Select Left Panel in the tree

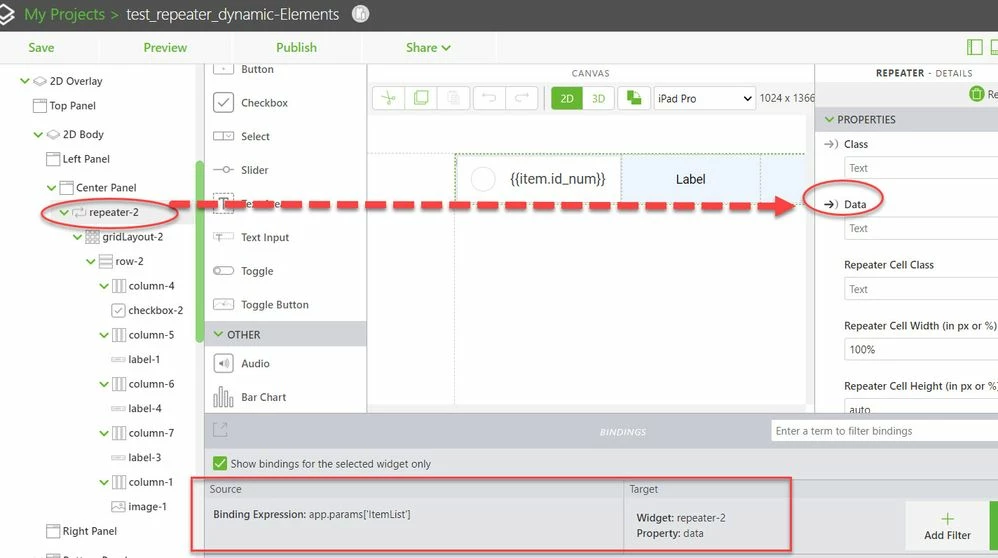pos(86,159)
